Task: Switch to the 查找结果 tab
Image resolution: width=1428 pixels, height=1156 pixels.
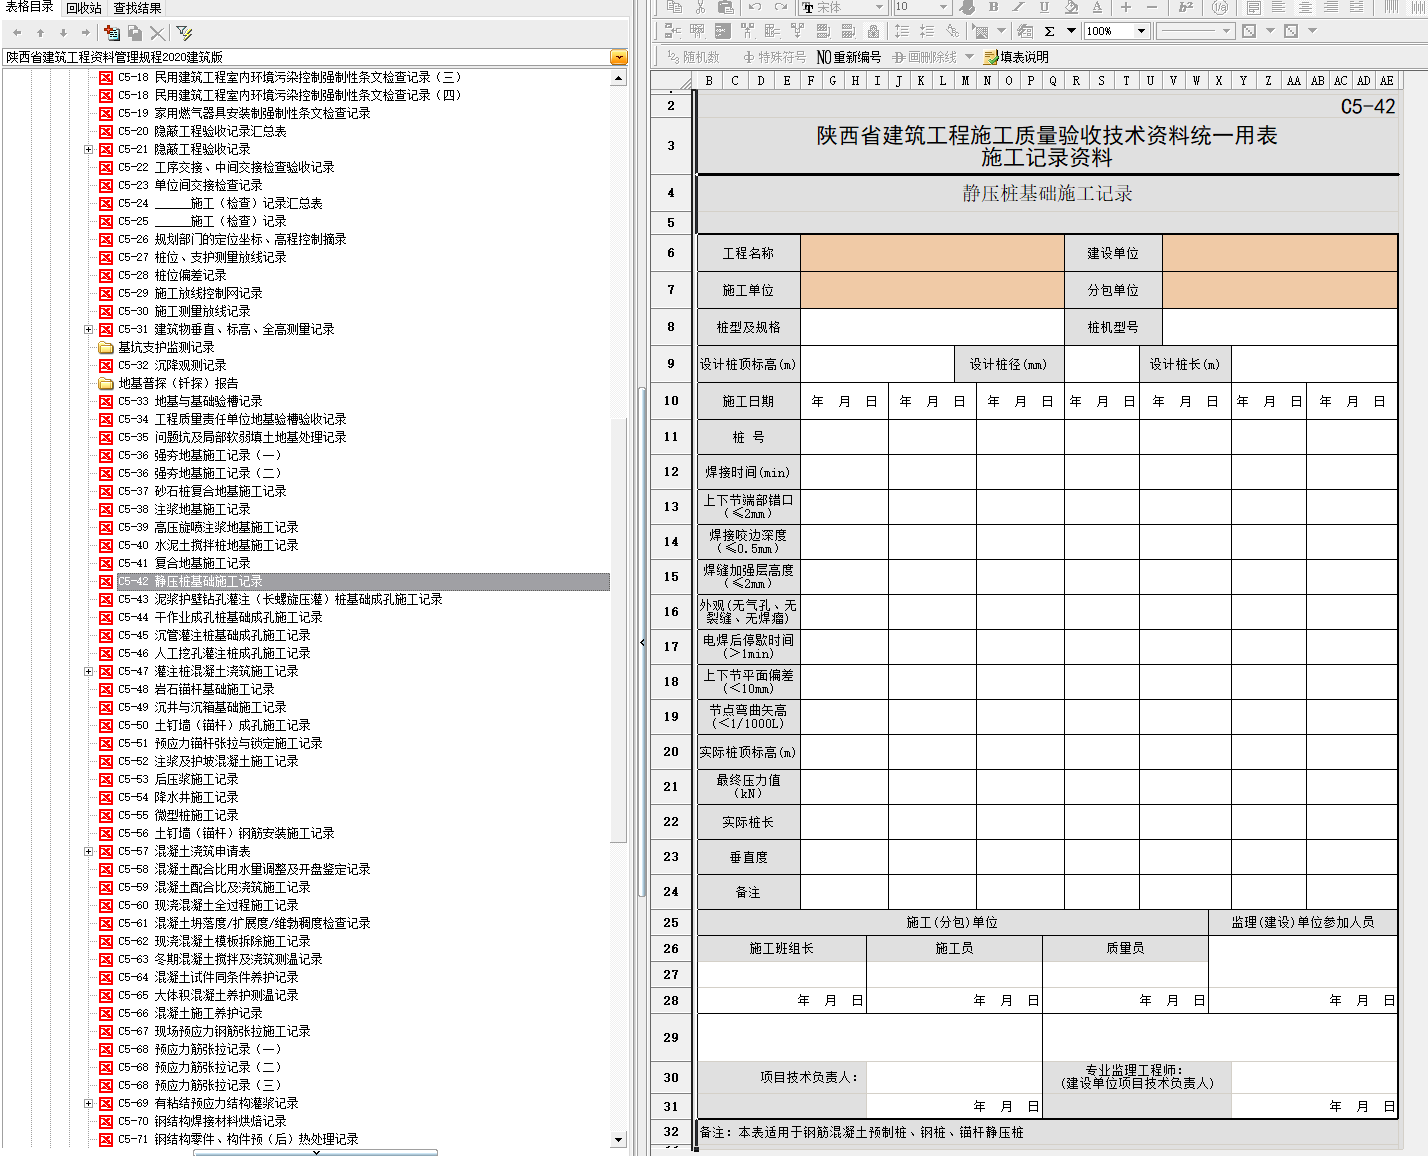Action: point(138,8)
